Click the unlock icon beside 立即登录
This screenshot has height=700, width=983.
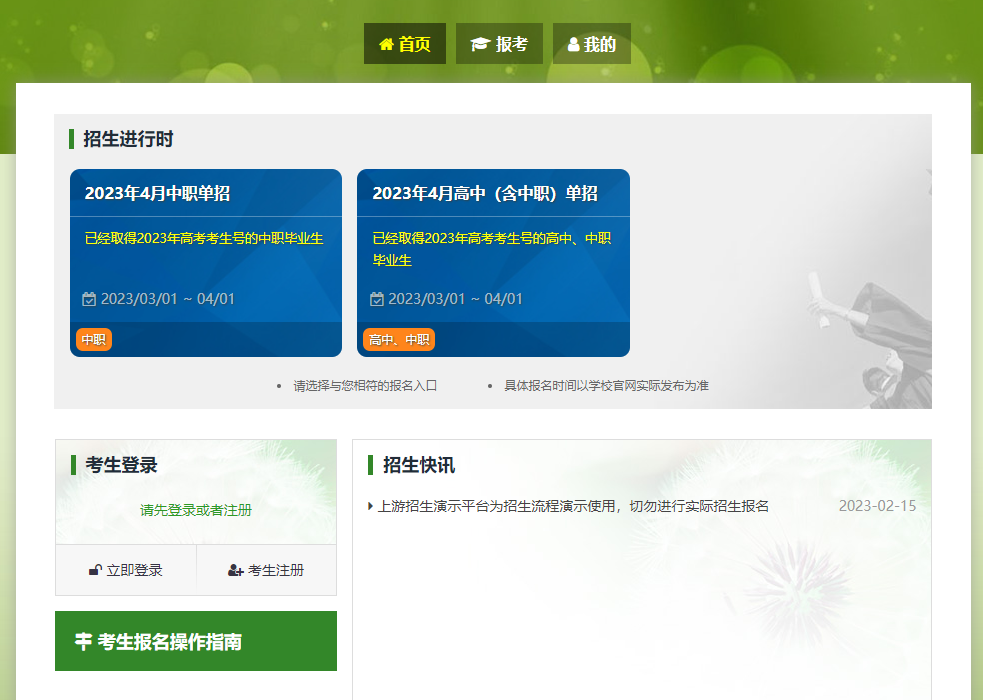tap(95, 570)
